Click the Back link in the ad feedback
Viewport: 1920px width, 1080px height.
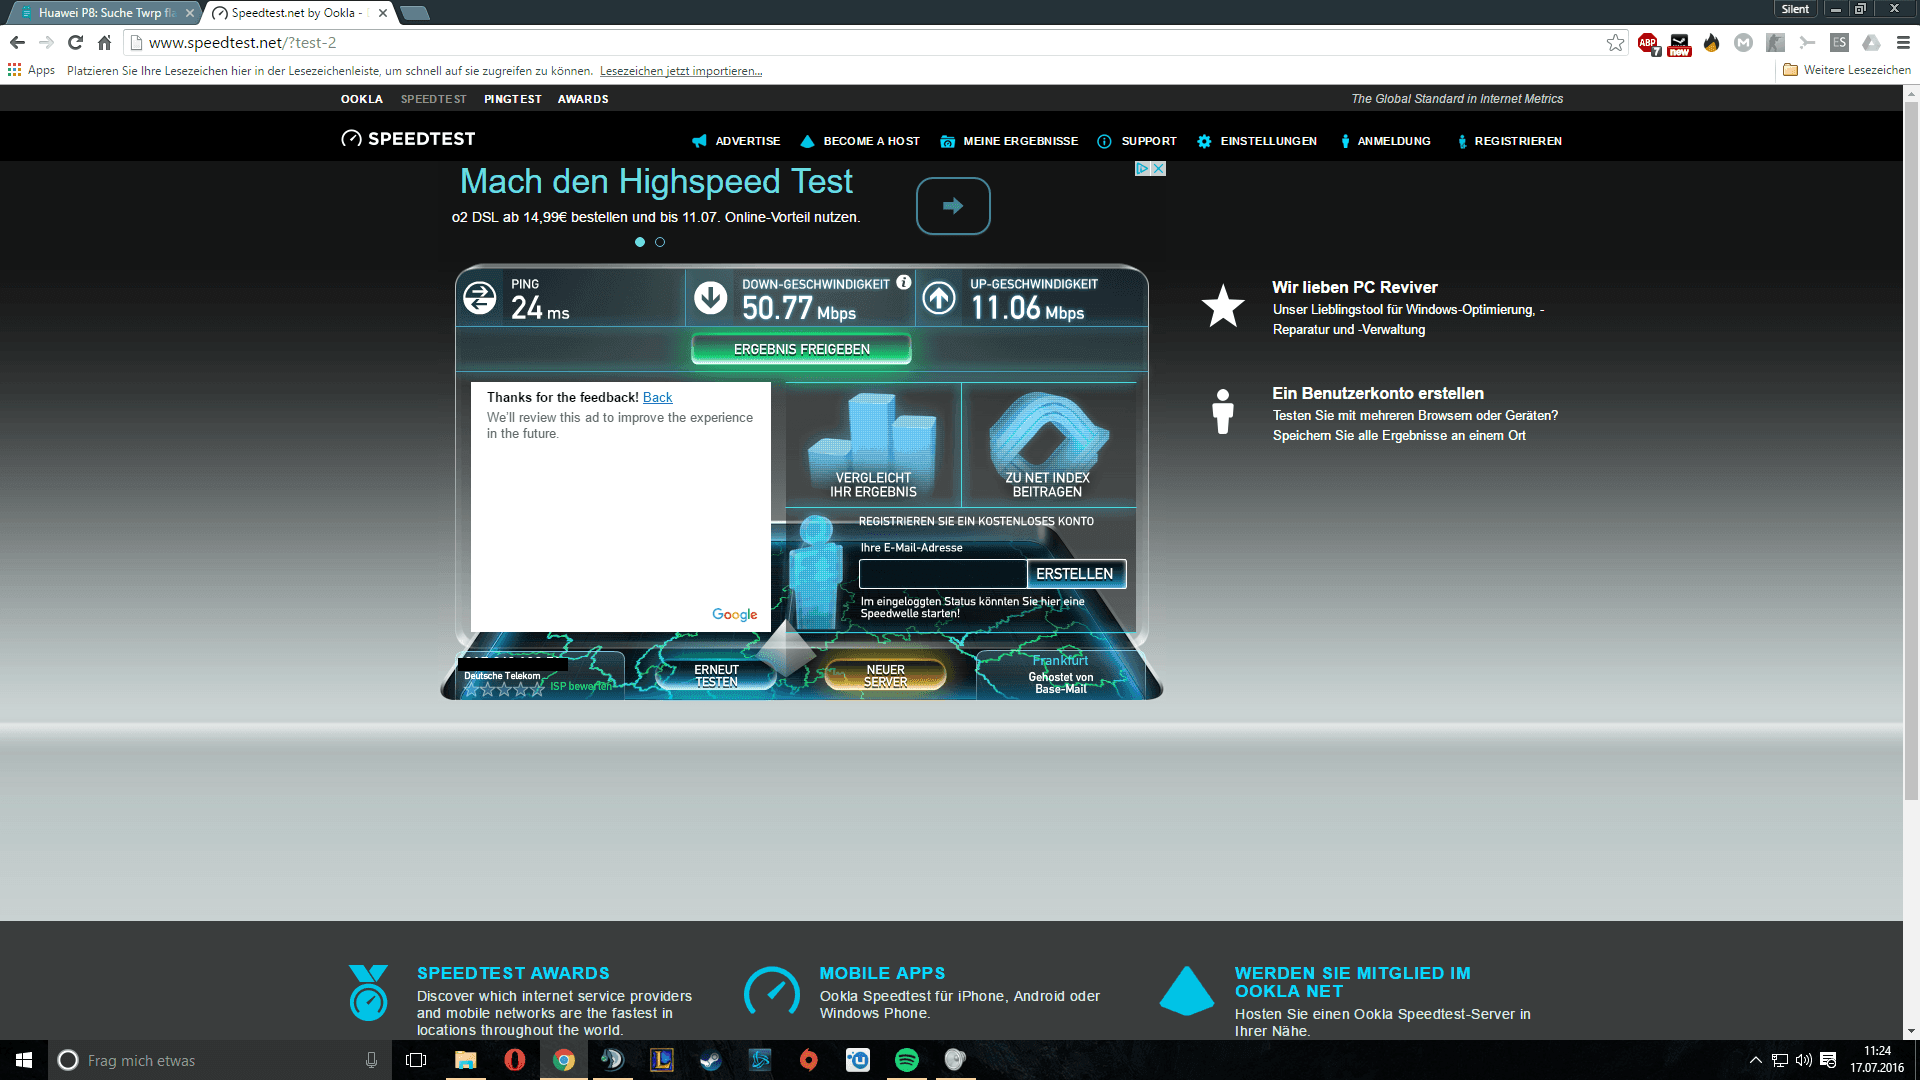[657, 397]
